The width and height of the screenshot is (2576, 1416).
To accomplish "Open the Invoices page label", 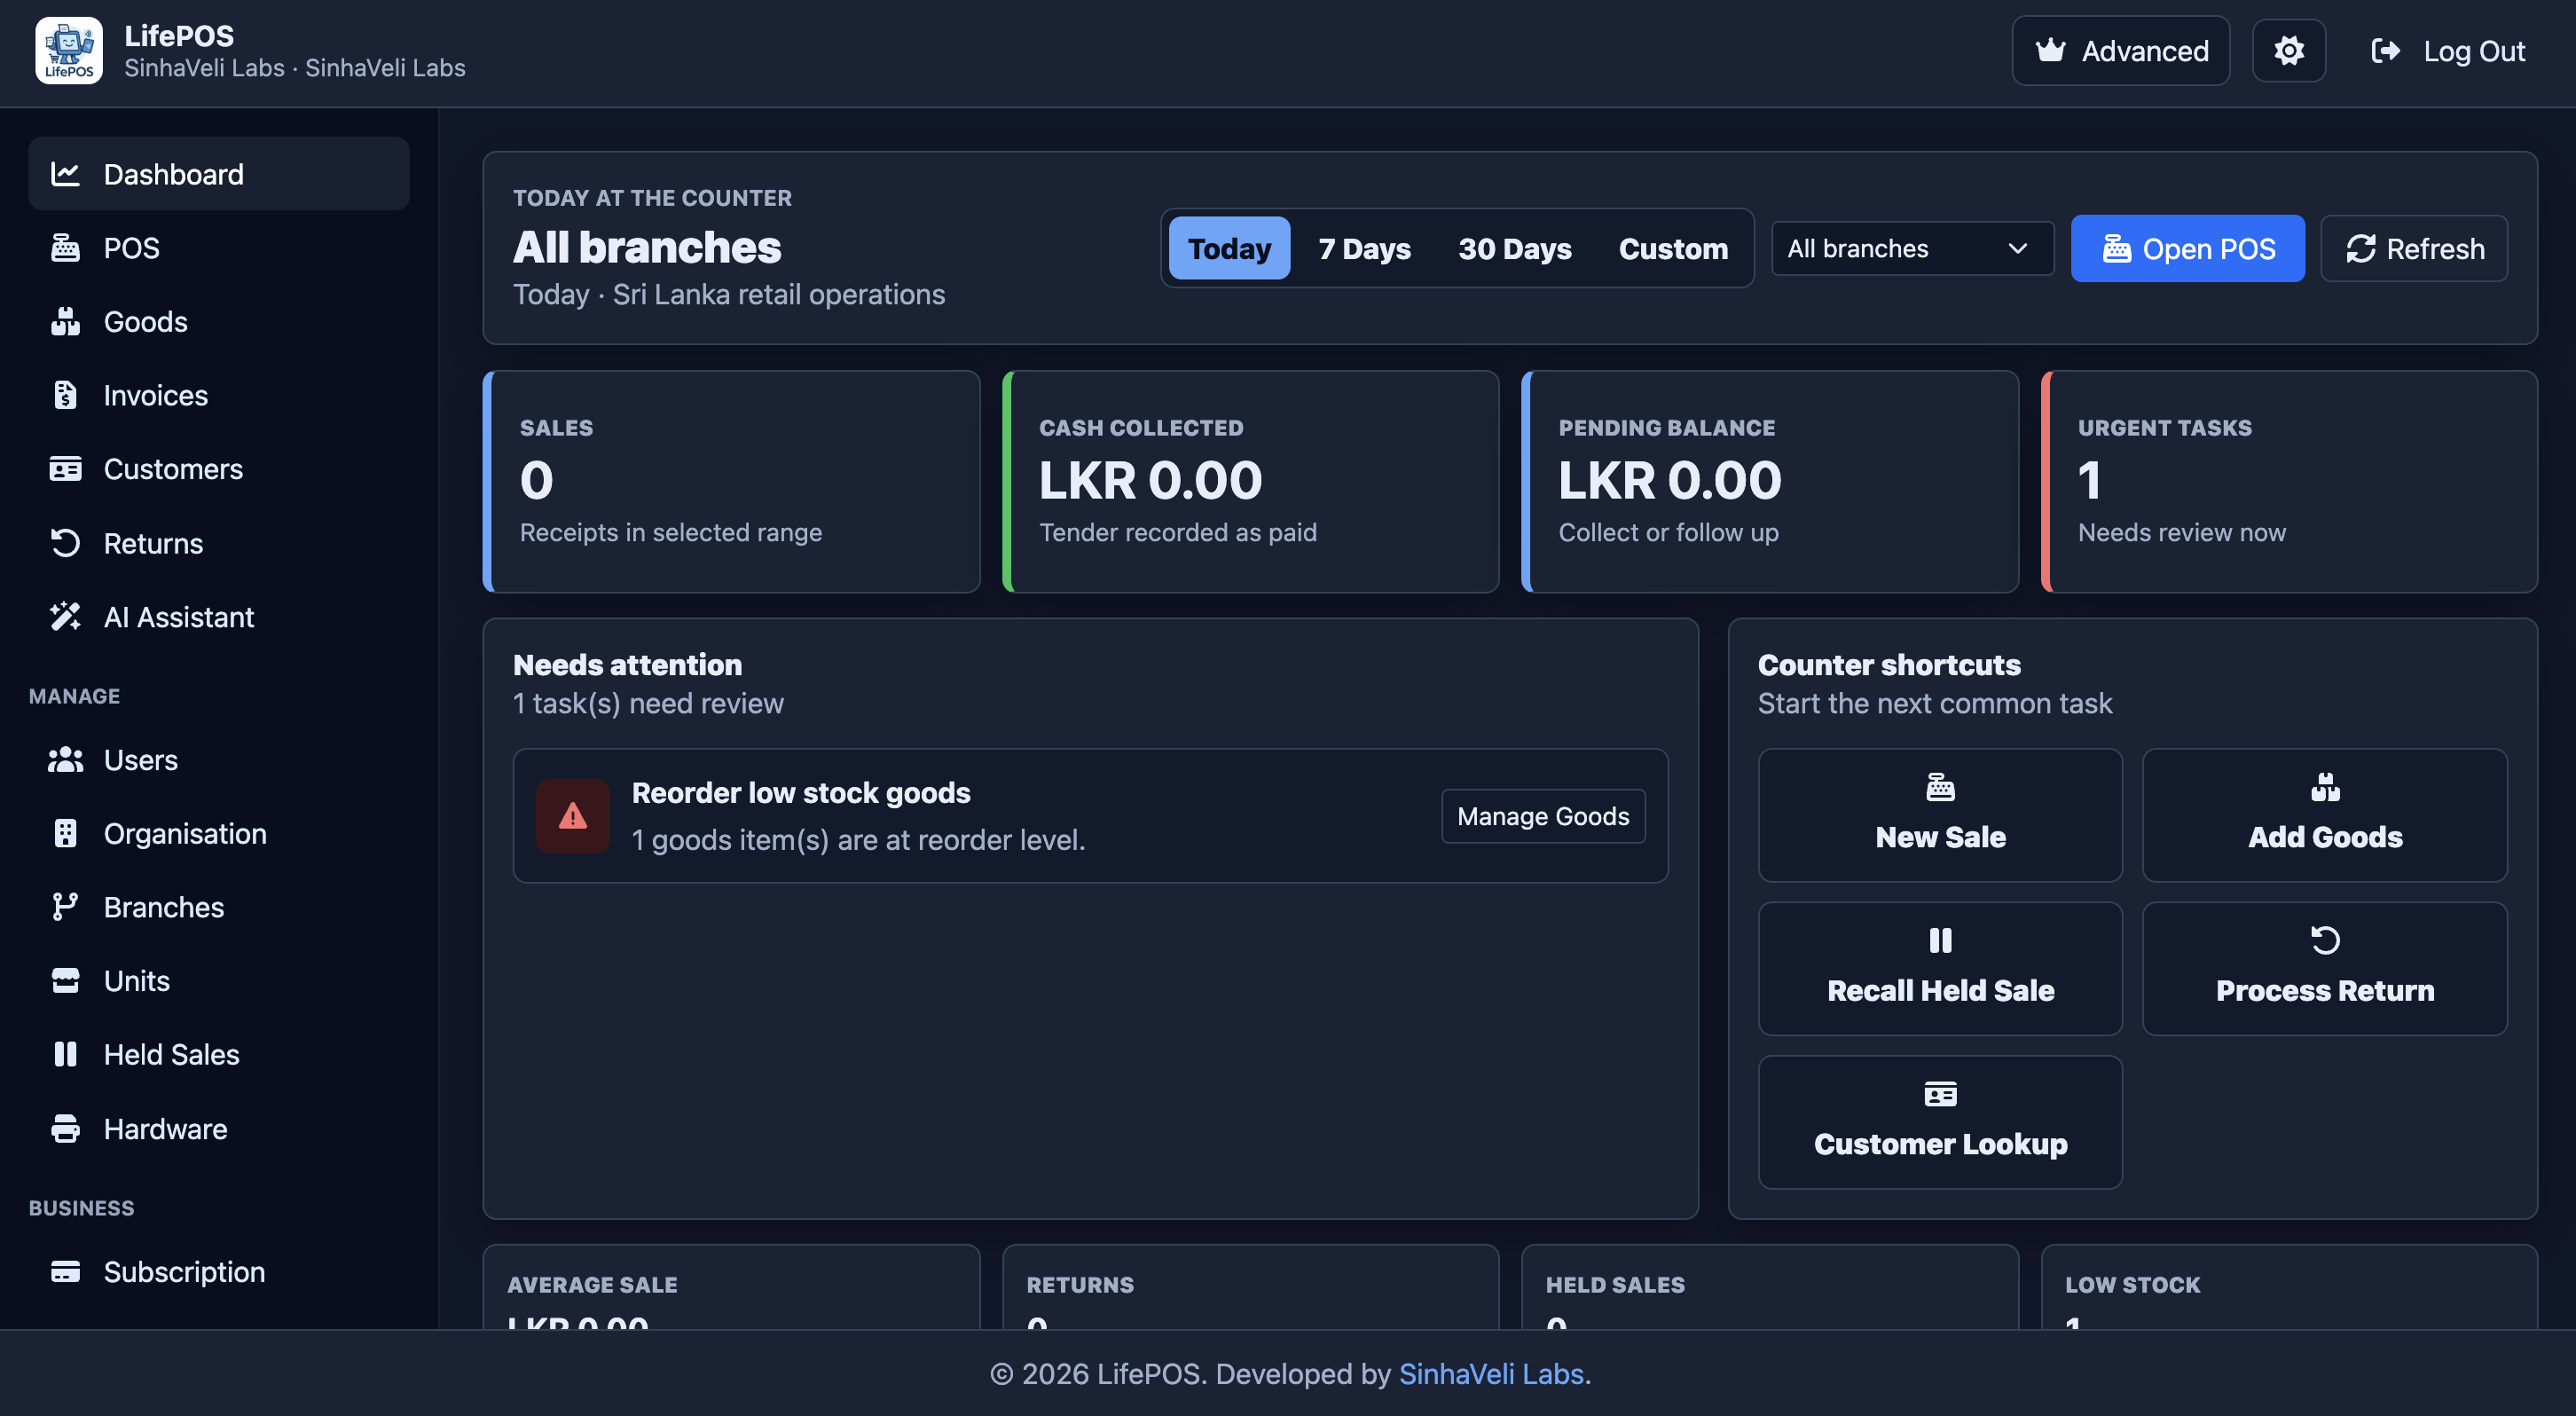I will click(x=156, y=395).
